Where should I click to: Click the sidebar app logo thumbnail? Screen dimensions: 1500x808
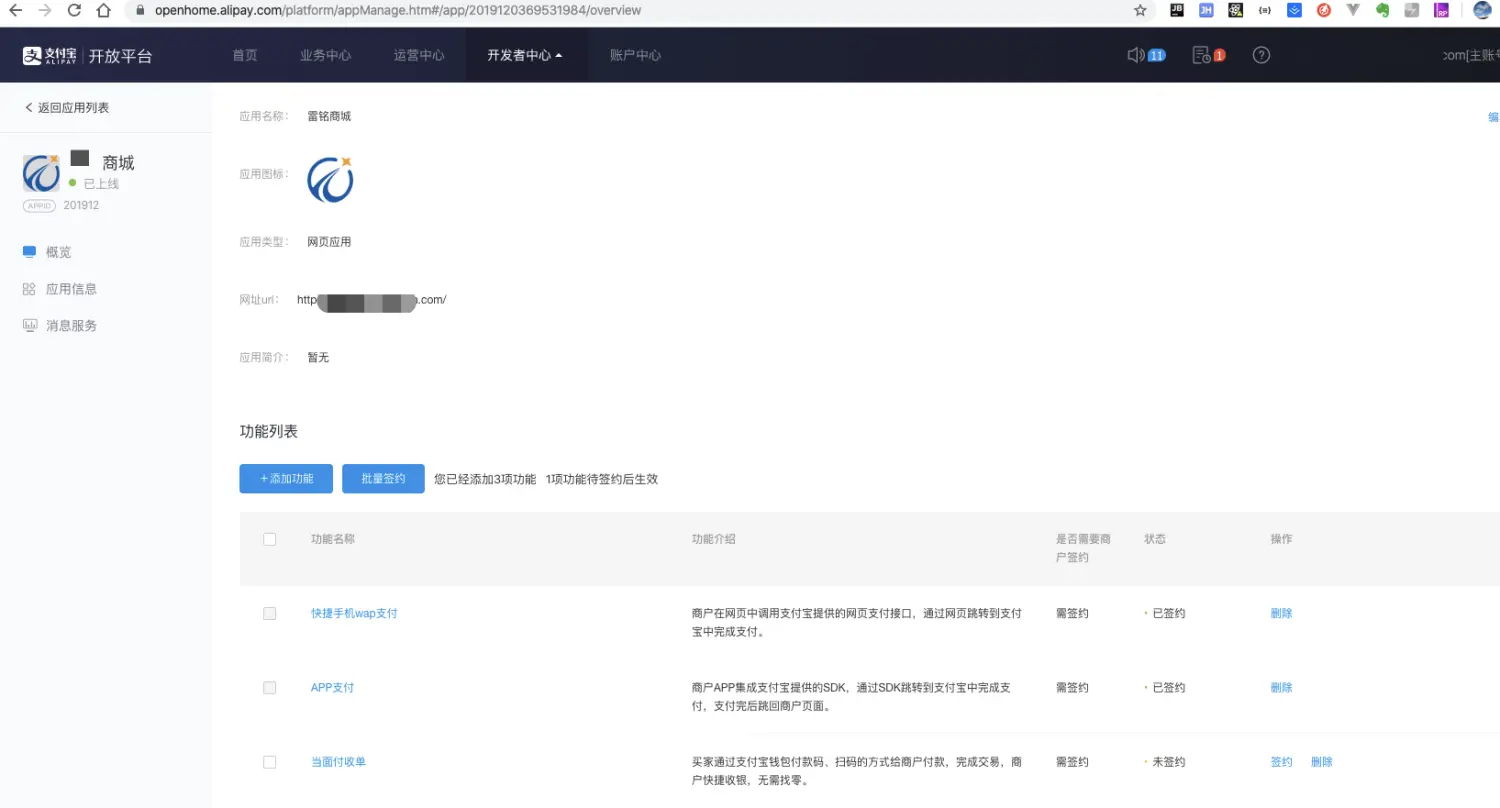41,173
